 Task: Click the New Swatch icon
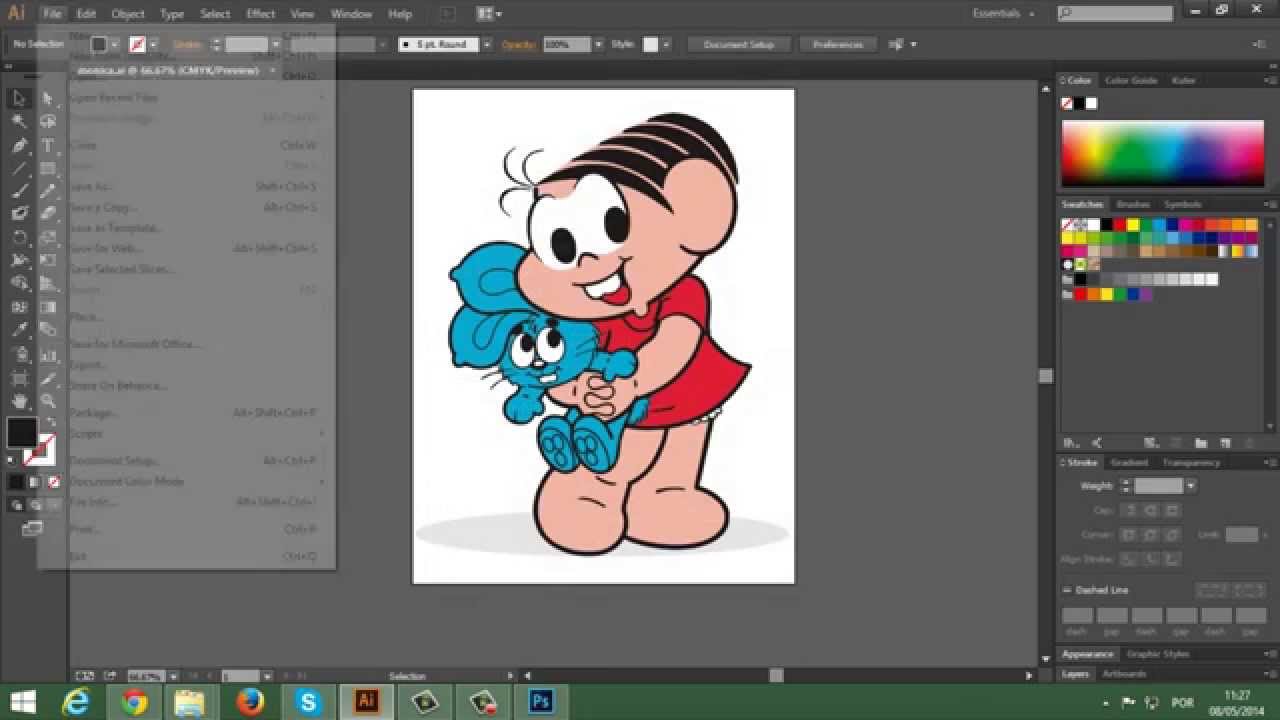(x=1224, y=443)
